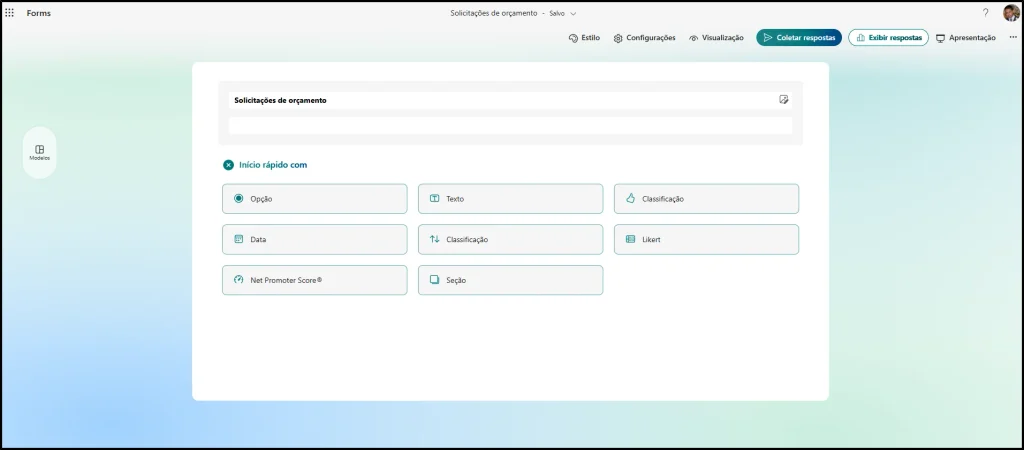Close the Início rápido com panel
The image size is (1024, 450).
click(x=228, y=165)
